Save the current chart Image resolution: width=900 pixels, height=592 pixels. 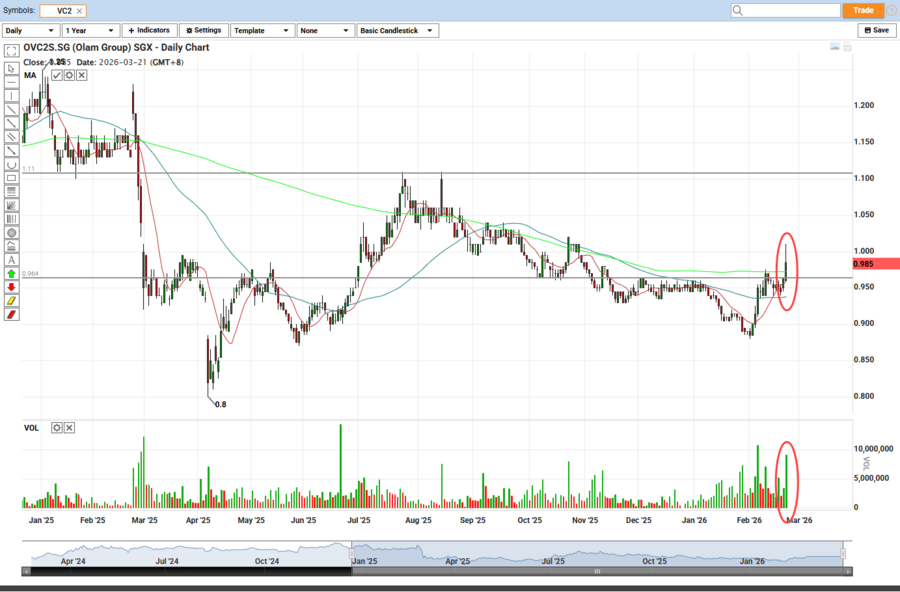(x=876, y=31)
